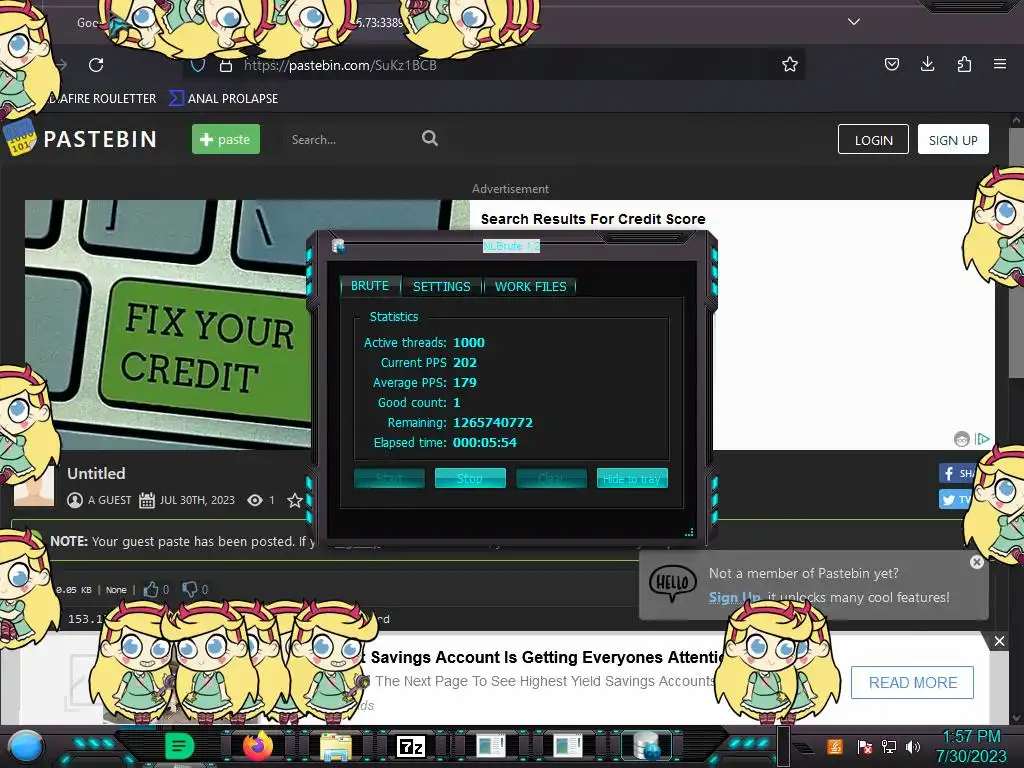Image resolution: width=1024 pixels, height=768 pixels.
Task: Open Firefox from the taskbar
Action: (257, 746)
